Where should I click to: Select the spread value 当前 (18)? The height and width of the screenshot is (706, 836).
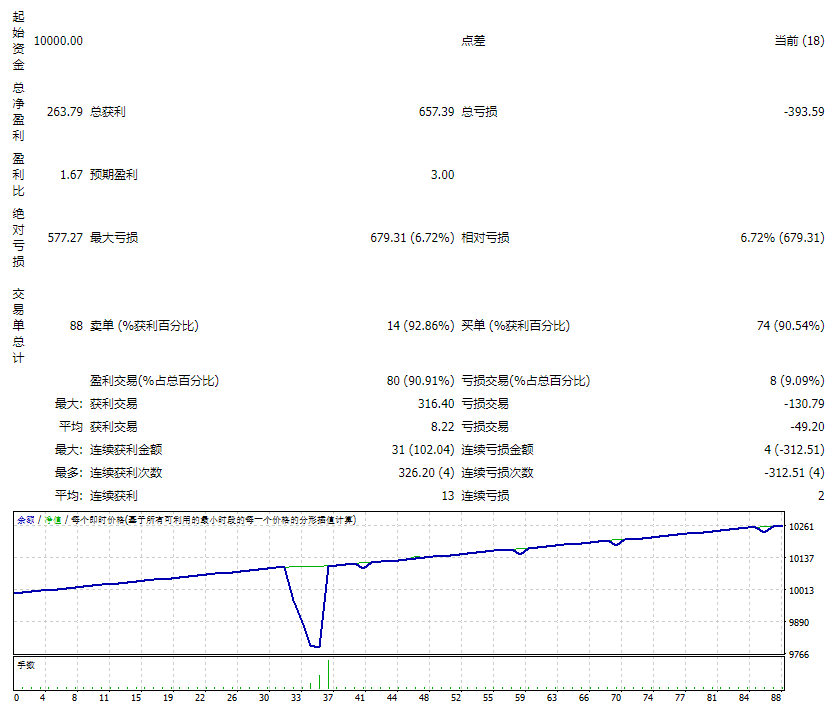799,41
